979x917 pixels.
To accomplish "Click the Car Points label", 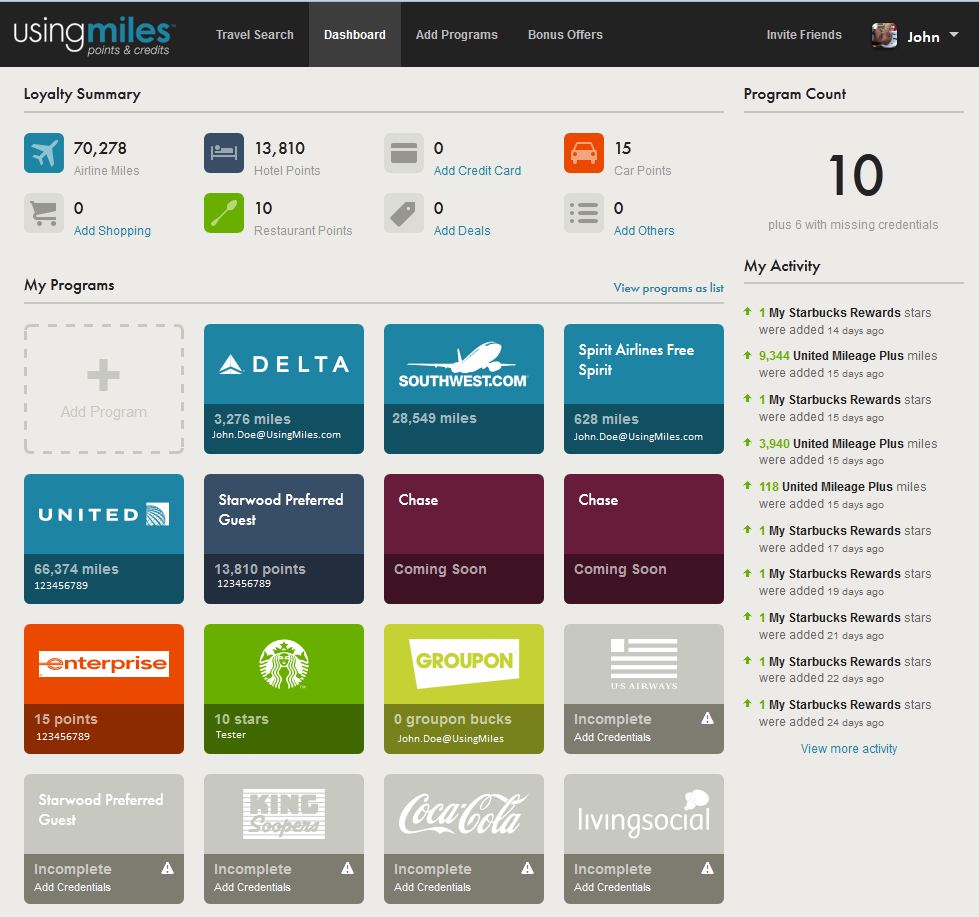I will pos(642,170).
